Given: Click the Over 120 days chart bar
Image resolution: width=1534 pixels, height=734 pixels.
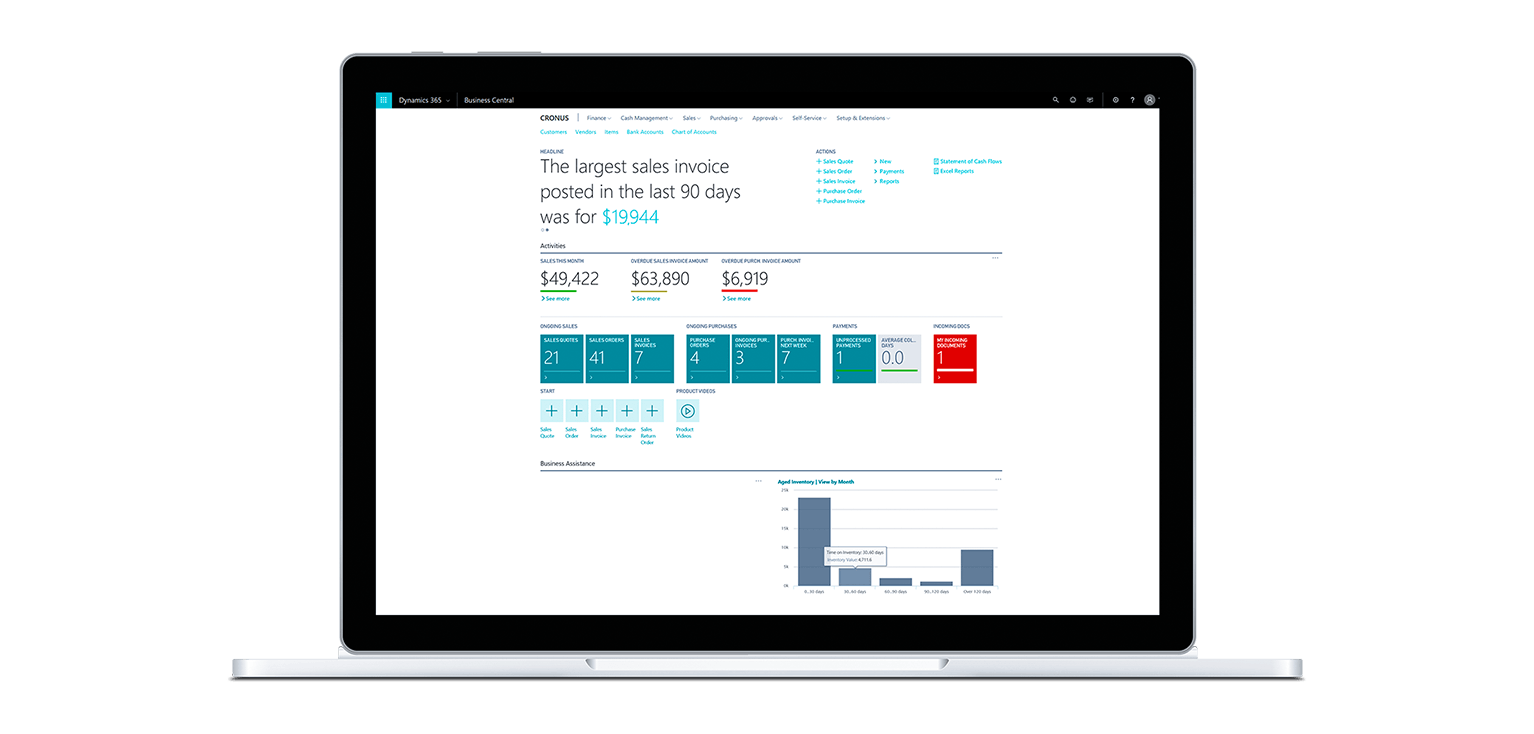Looking at the screenshot, I should (x=977, y=567).
